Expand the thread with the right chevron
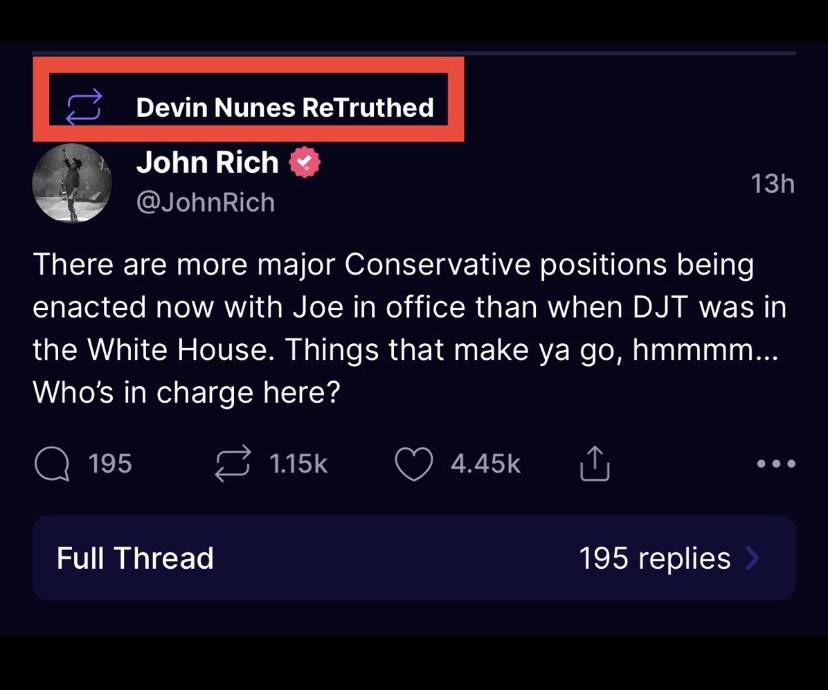Viewport: 828px width, 690px height. tap(753, 558)
